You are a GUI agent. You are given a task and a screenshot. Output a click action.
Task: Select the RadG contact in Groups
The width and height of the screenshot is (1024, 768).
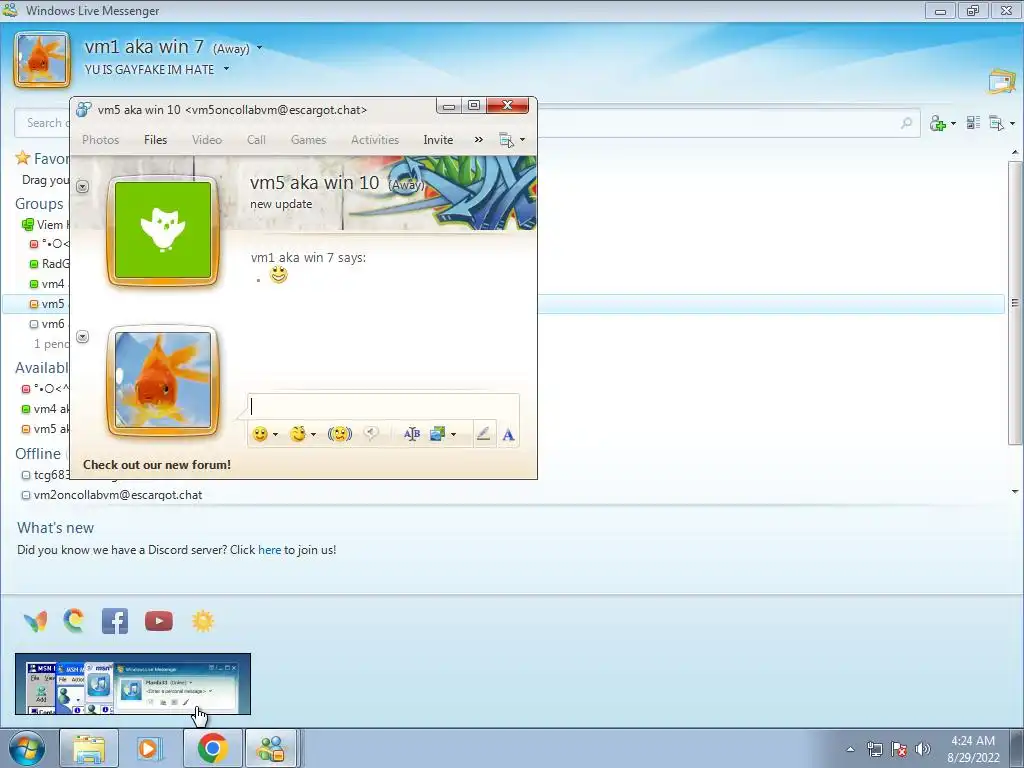click(50, 264)
